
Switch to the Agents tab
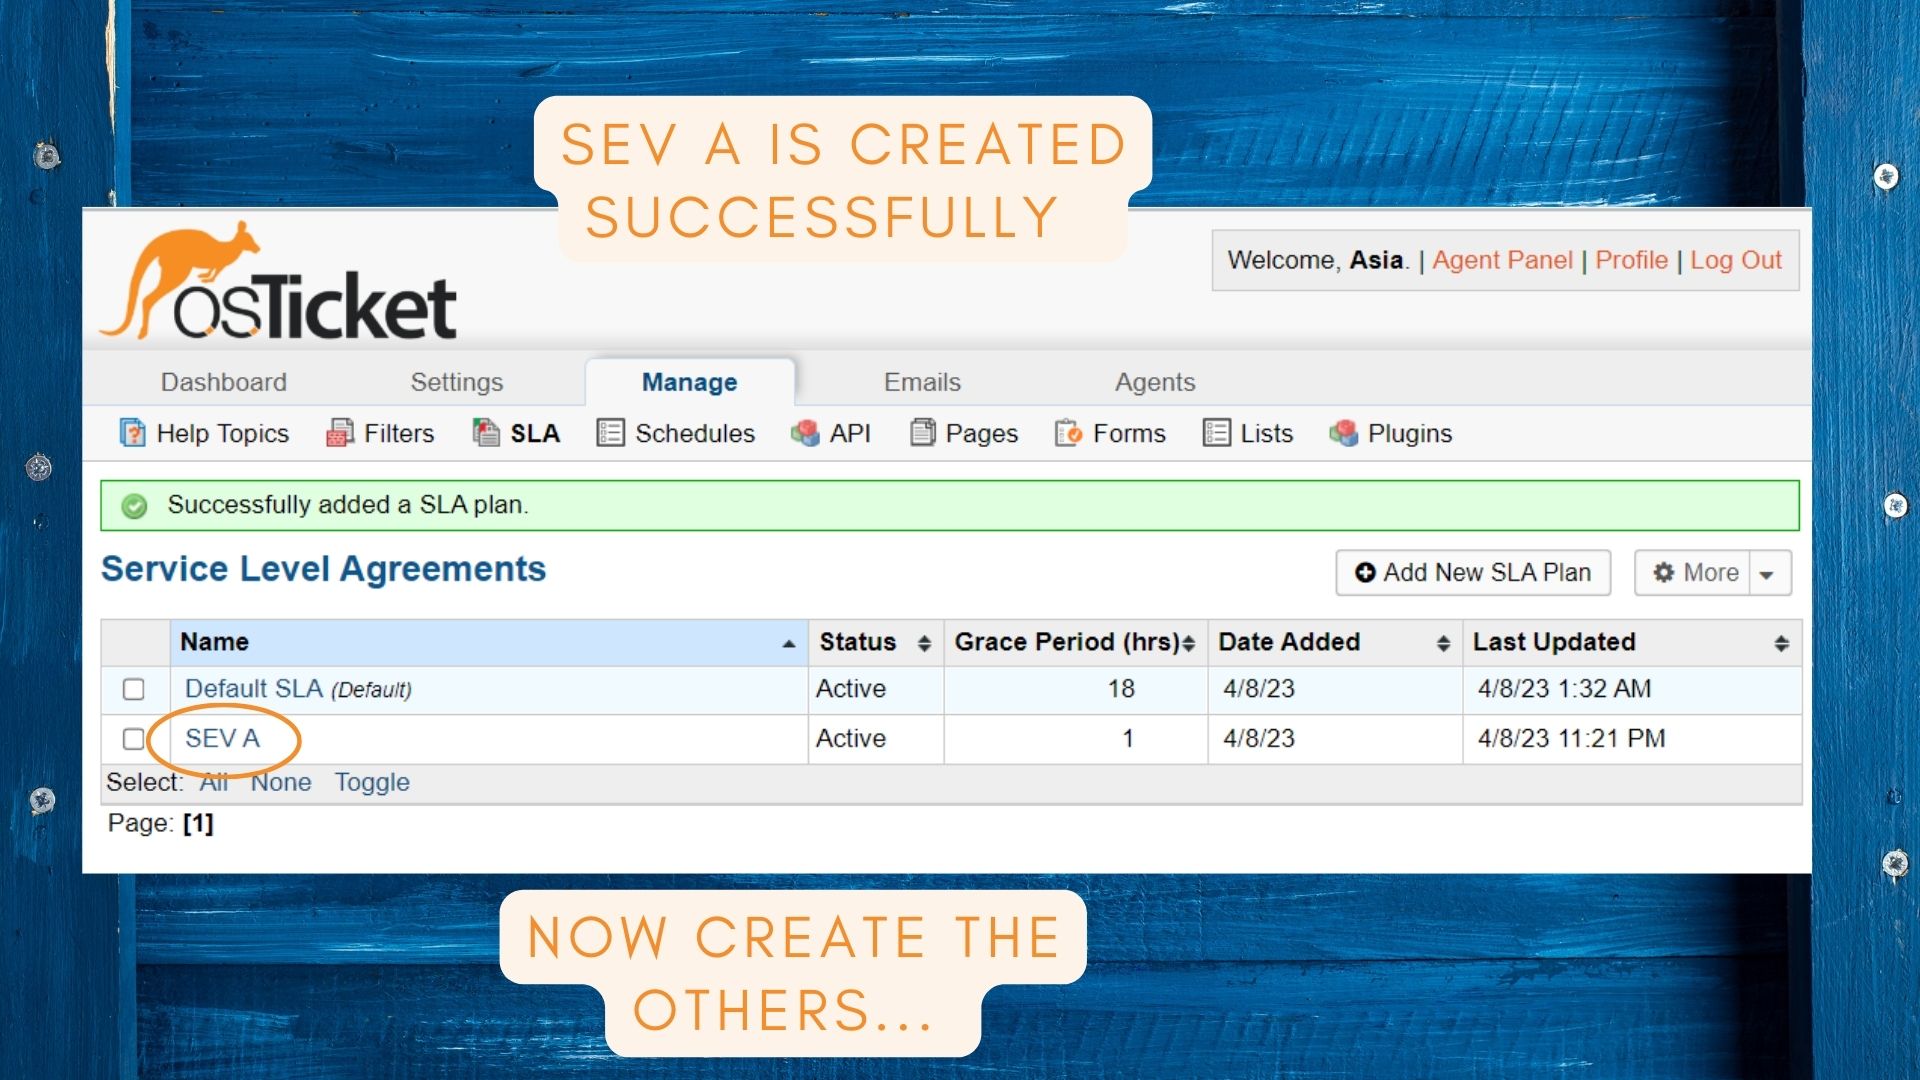[x=1154, y=382]
